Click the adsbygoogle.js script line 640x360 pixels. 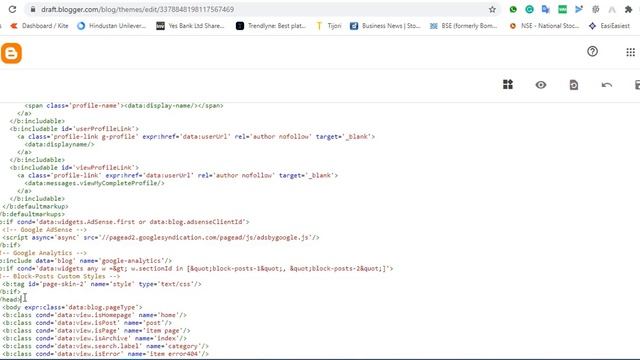(x=161, y=238)
